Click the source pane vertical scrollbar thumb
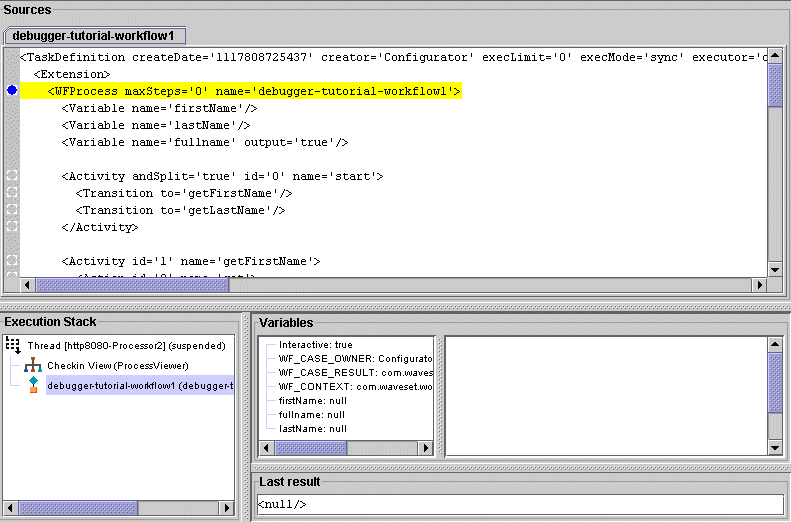 (775, 85)
